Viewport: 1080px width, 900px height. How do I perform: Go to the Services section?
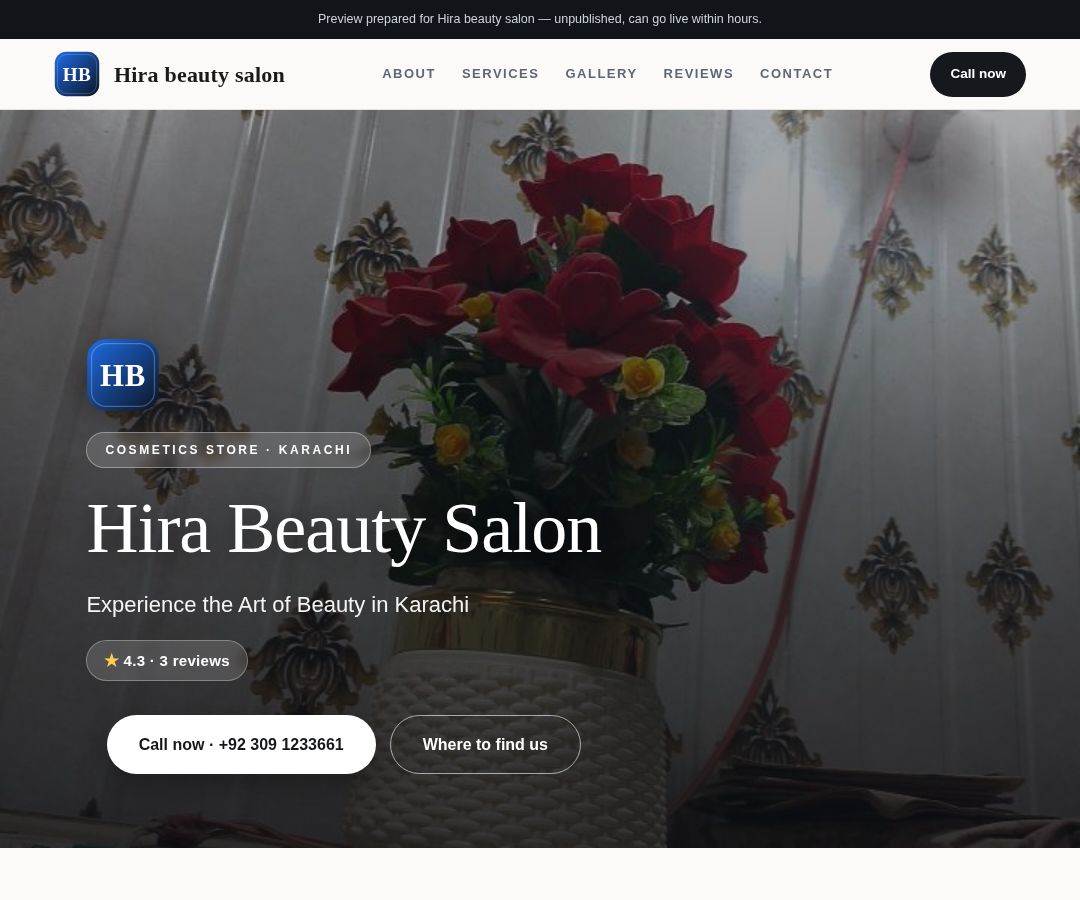(x=500, y=74)
